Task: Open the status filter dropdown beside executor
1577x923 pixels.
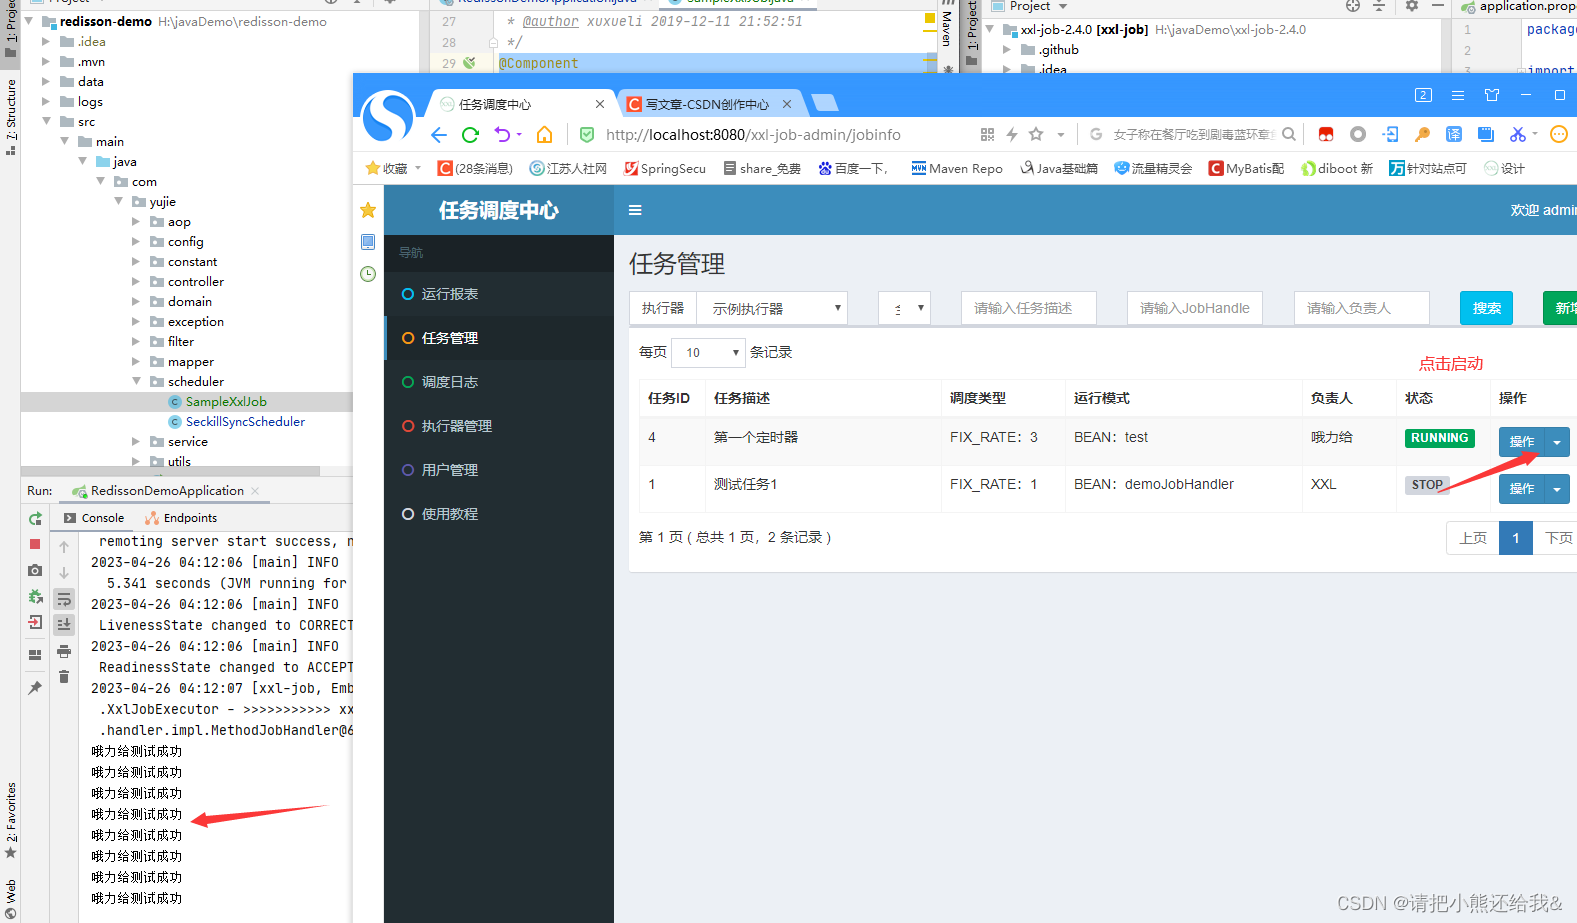Action: click(904, 308)
